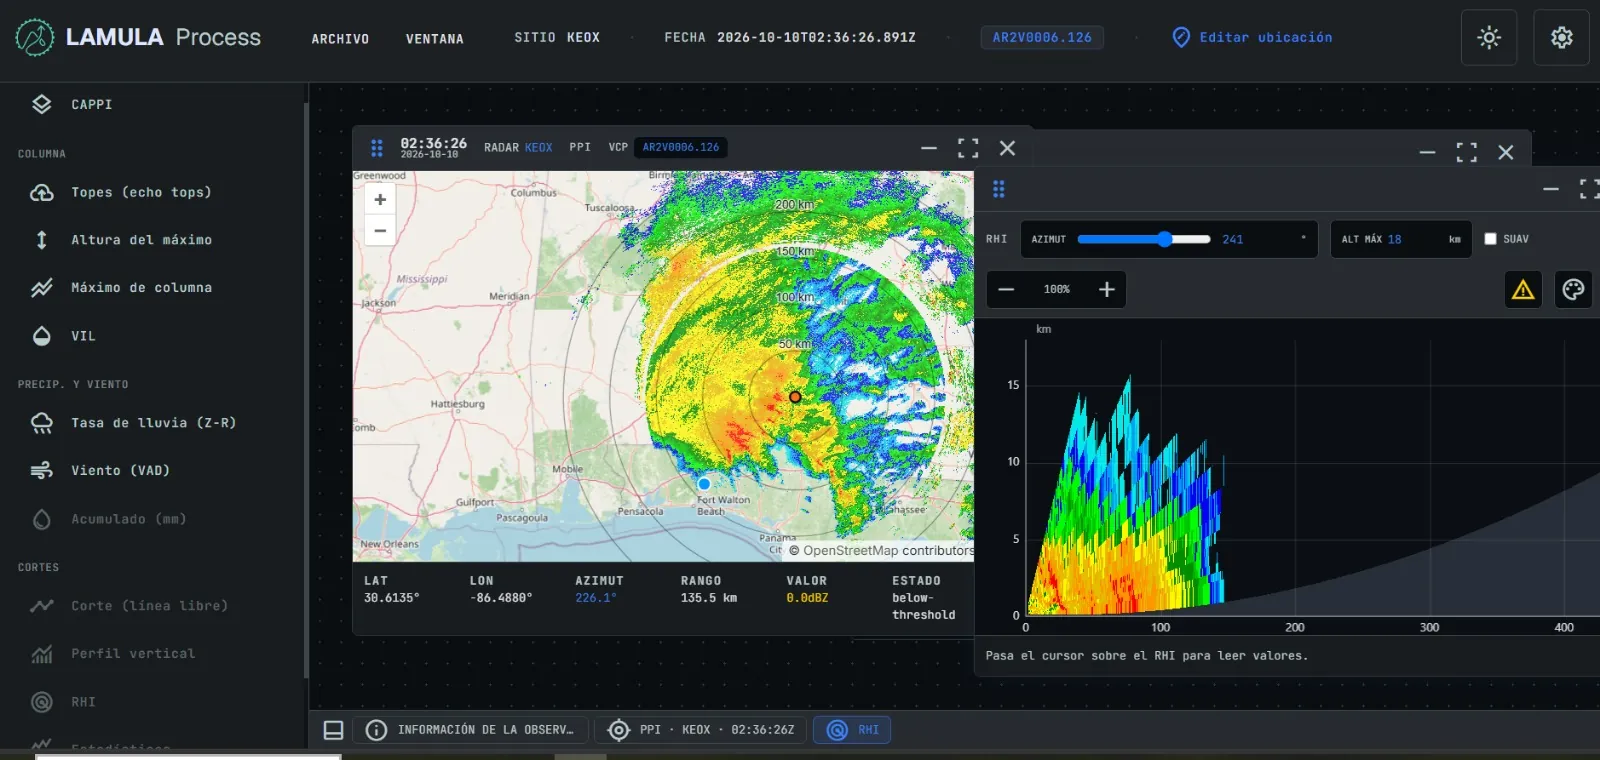Viewport: 1600px width, 760px height.
Task: Click the LAMULA Process logo
Action: point(139,38)
